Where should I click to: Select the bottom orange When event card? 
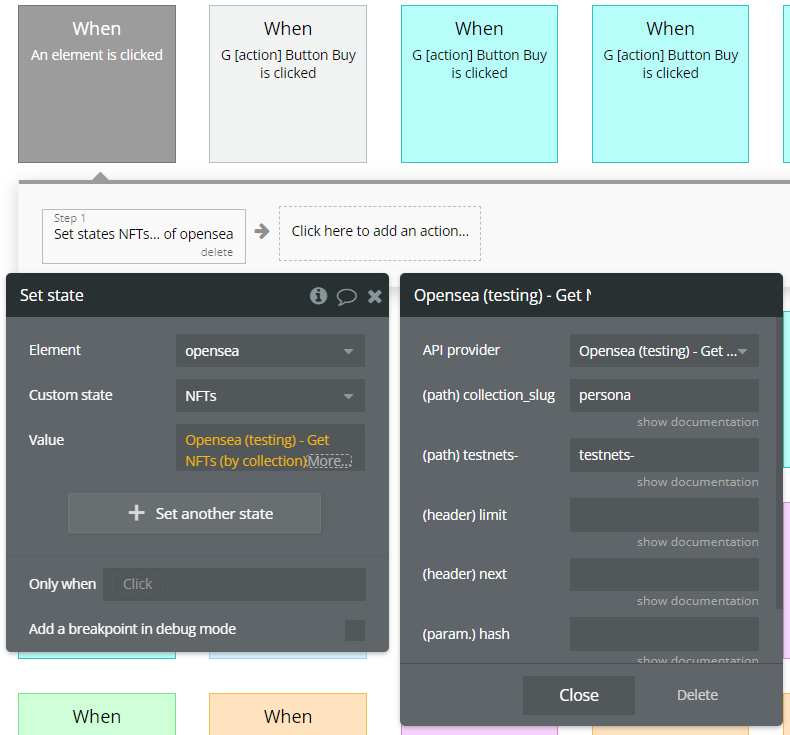288,714
